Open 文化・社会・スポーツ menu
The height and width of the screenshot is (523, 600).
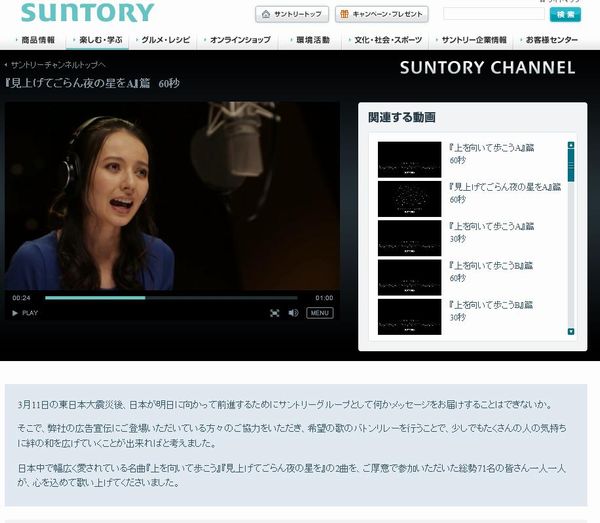(x=388, y=40)
